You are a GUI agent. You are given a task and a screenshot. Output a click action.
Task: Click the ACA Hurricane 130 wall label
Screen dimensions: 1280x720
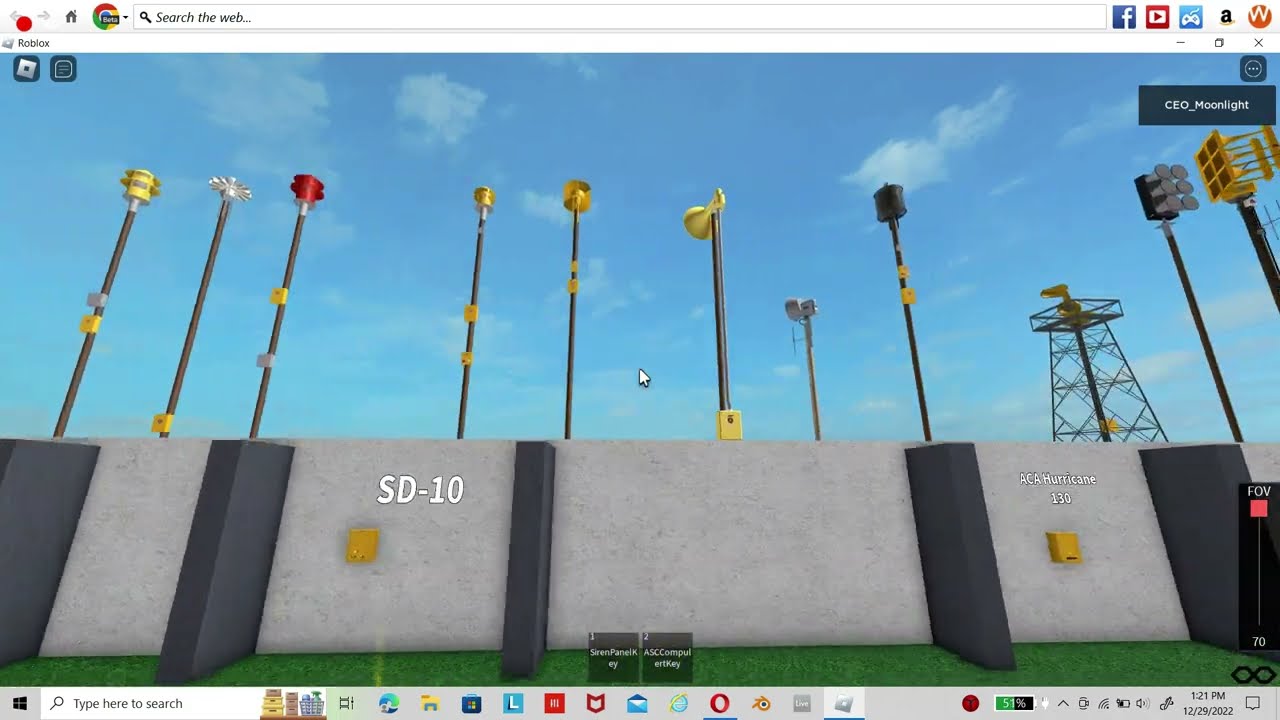point(1058,488)
